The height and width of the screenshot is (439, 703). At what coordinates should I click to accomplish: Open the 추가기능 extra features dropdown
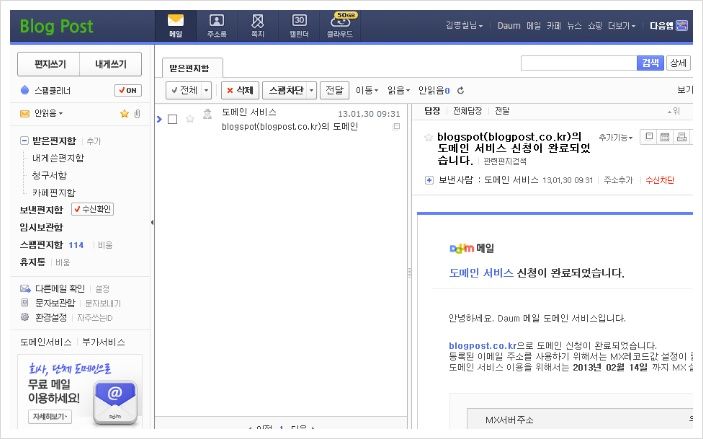pos(615,137)
